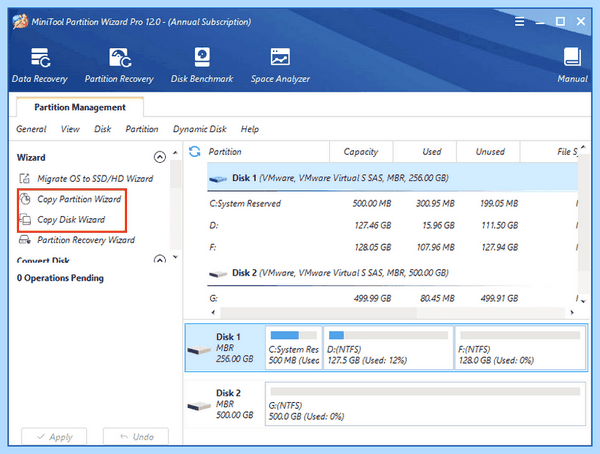Select Disk 1 row in partition list
The width and height of the screenshot is (600, 454).
(x=392, y=178)
